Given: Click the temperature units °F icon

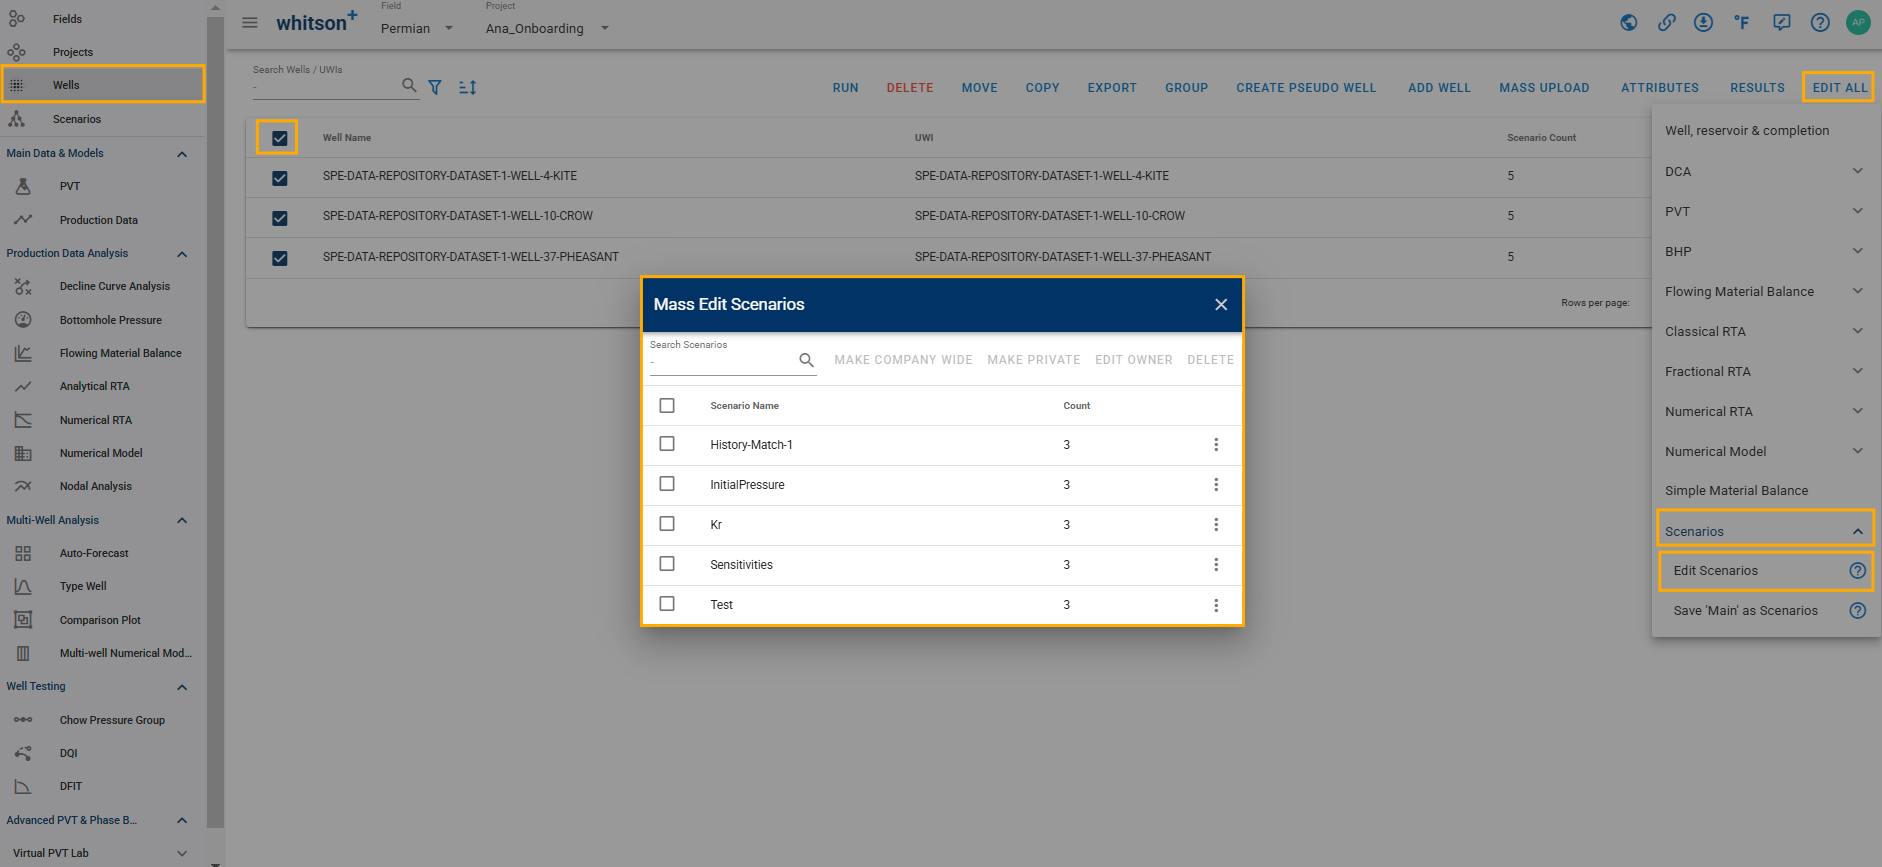Looking at the screenshot, I should (1742, 23).
